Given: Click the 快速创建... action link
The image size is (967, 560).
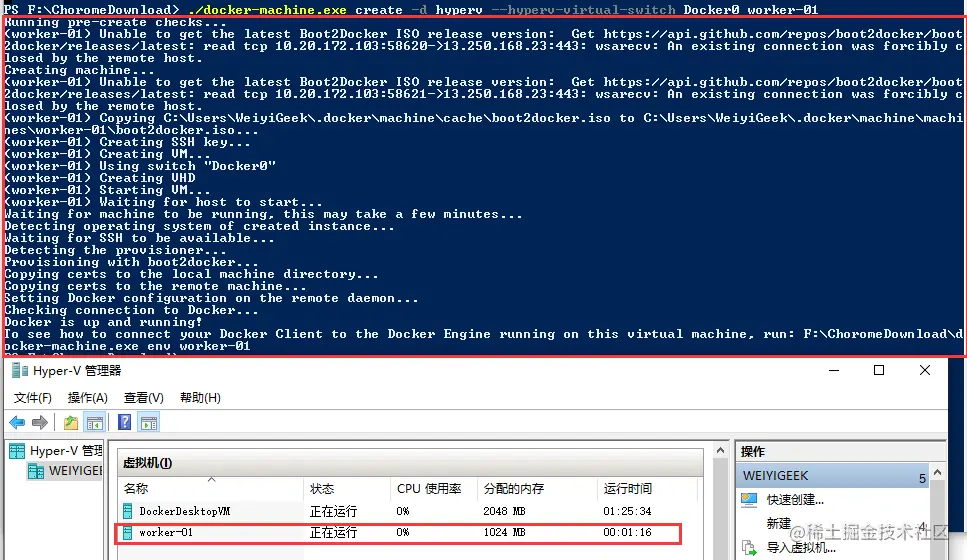Looking at the screenshot, I should pyautogui.click(x=795, y=500).
